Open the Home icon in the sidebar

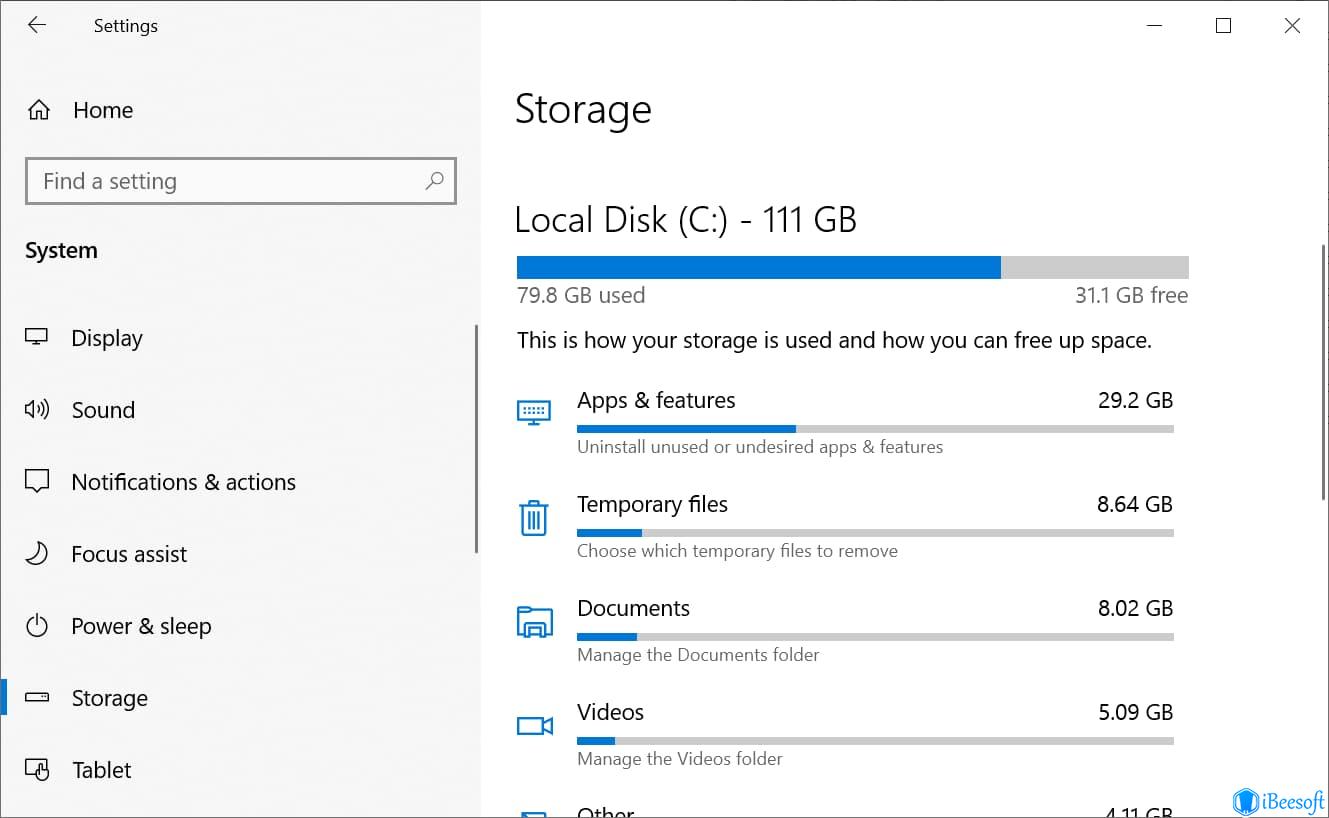point(39,110)
